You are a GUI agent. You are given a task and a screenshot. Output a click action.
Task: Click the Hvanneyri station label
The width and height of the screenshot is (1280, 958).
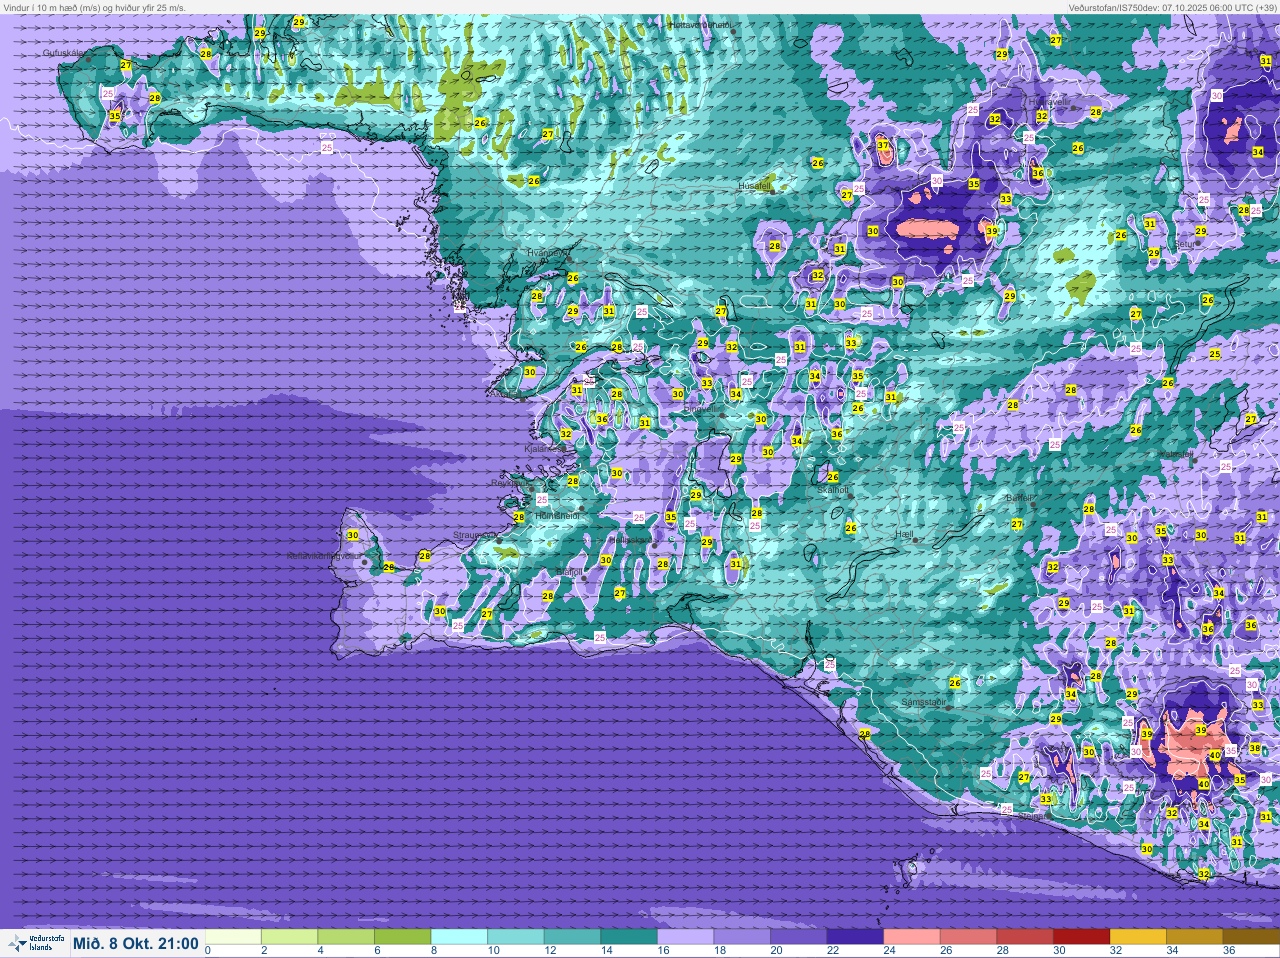coord(547,253)
